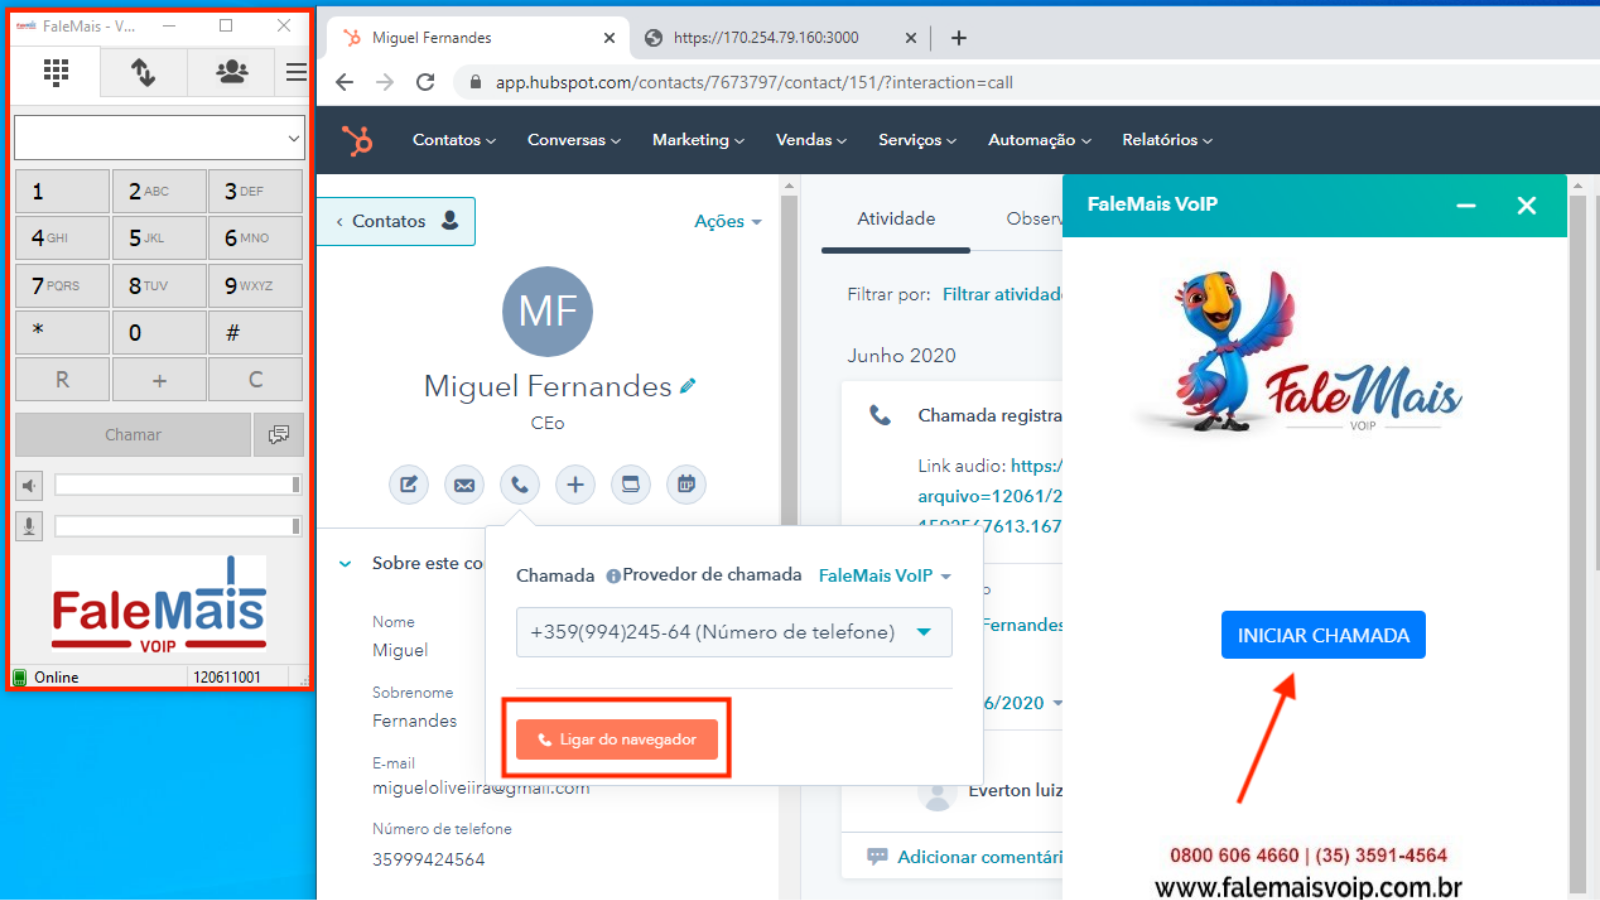Screen dimensions: 1600x900
Task: Click the MF contact avatar
Action: click(547, 311)
